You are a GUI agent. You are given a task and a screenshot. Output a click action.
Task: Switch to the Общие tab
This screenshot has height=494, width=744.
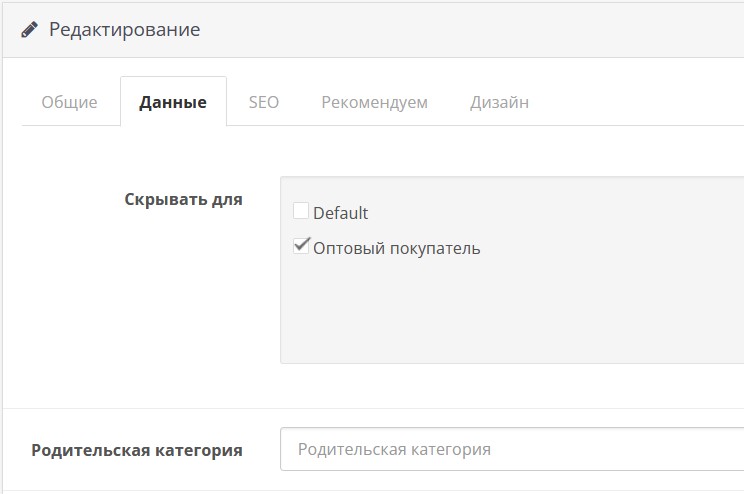point(69,102)
